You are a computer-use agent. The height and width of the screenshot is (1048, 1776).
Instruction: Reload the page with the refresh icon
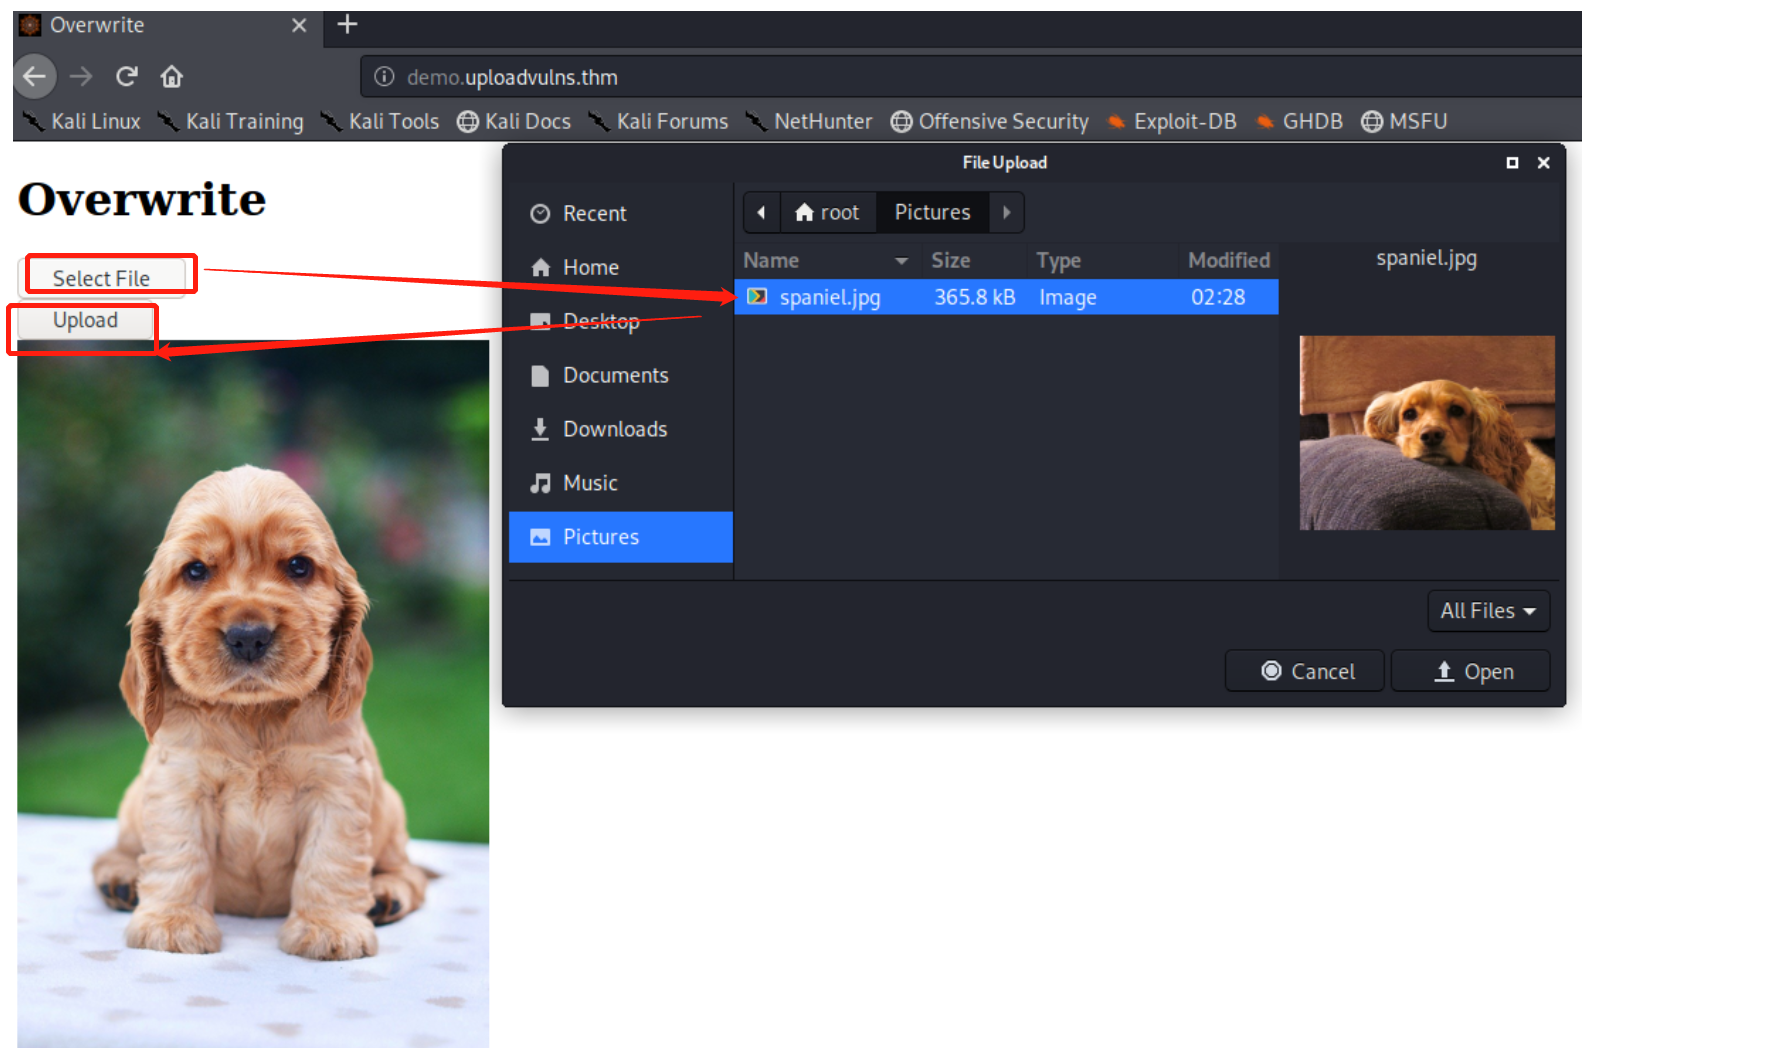pyautogui.click(x=127, y=76)
